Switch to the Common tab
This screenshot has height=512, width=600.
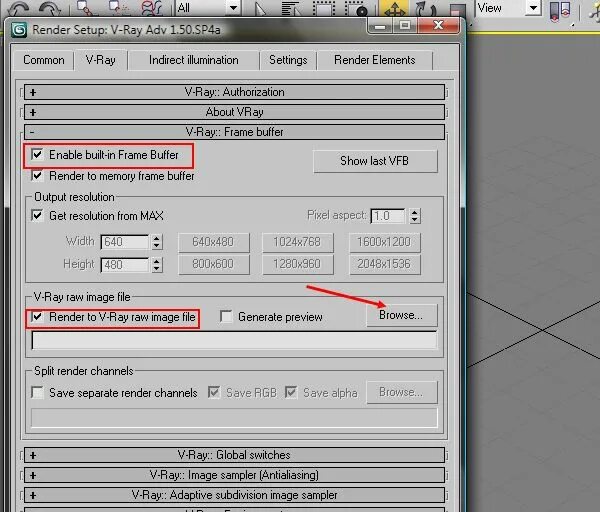44,60
